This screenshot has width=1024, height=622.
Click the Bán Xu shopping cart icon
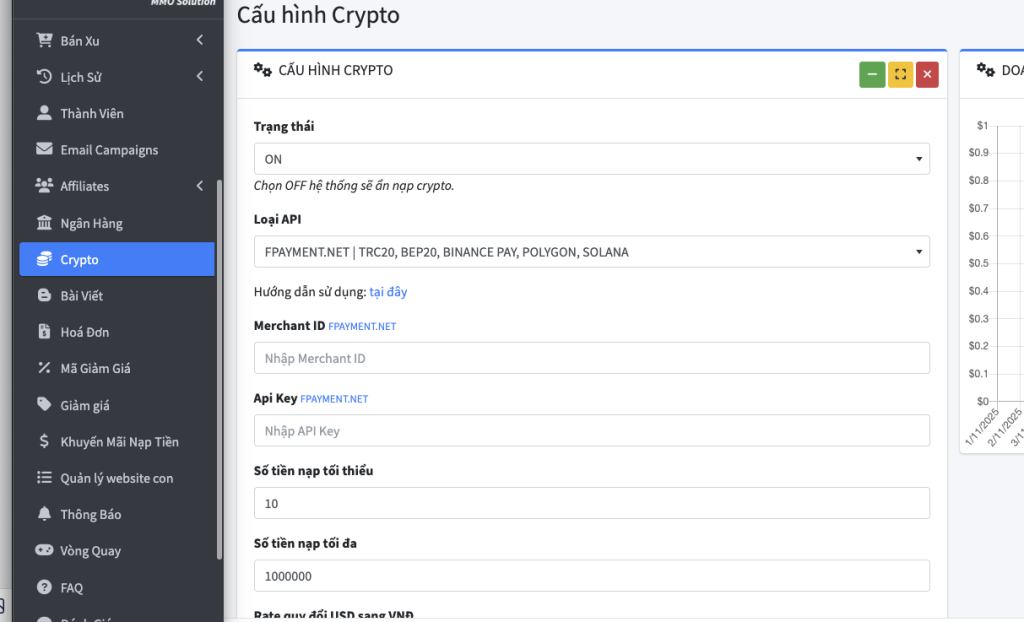pyautogui.click(x=44, y=41)
